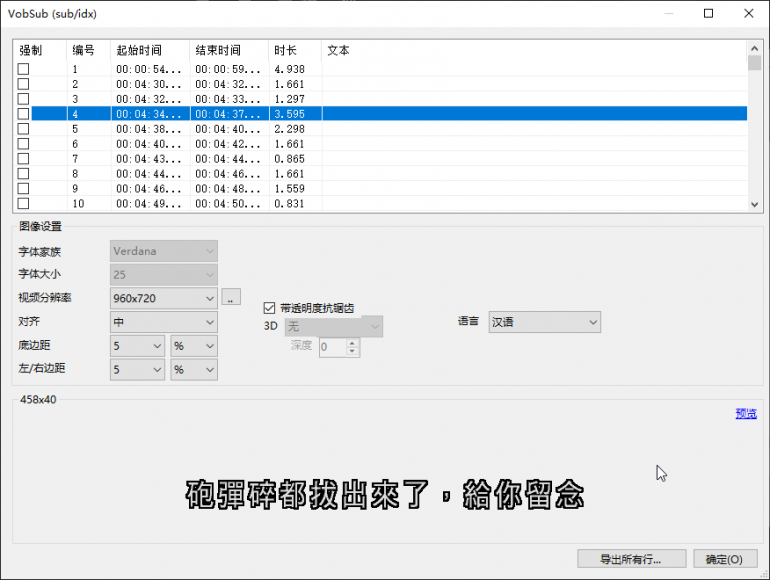Decrease the 深度 depth spinner
770x580 pixels.
click(352, 351)
